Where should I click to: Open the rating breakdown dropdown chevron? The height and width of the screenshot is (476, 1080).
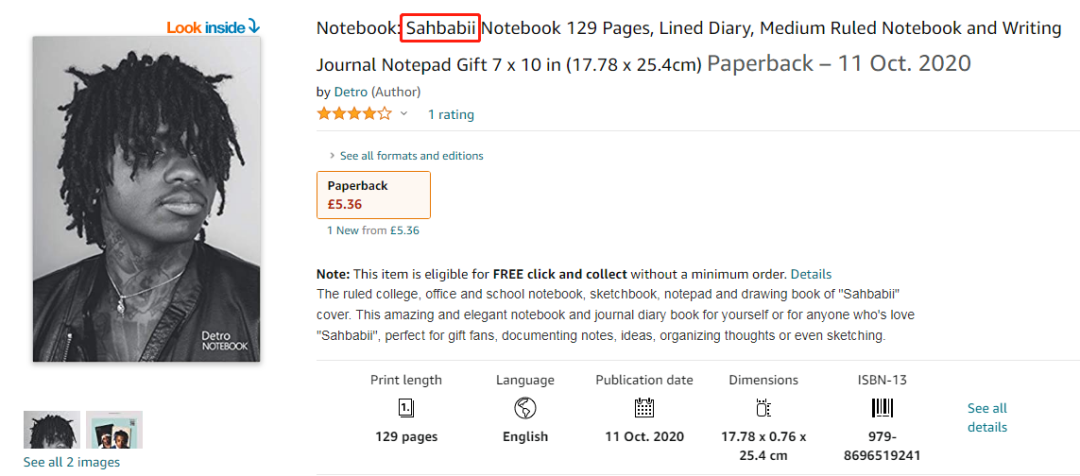(404, 114)
